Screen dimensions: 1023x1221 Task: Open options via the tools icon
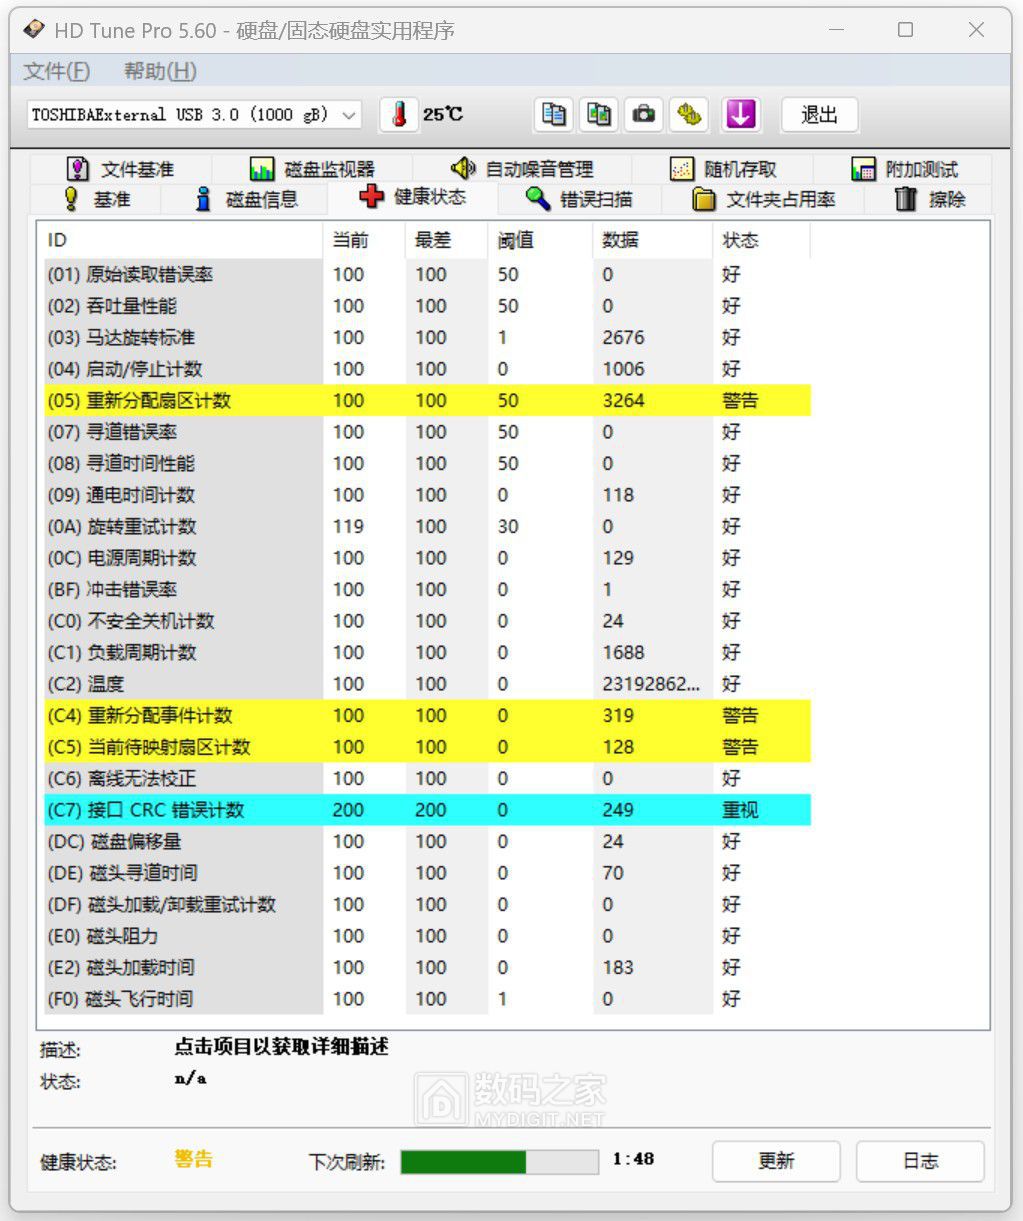point(689,115)
